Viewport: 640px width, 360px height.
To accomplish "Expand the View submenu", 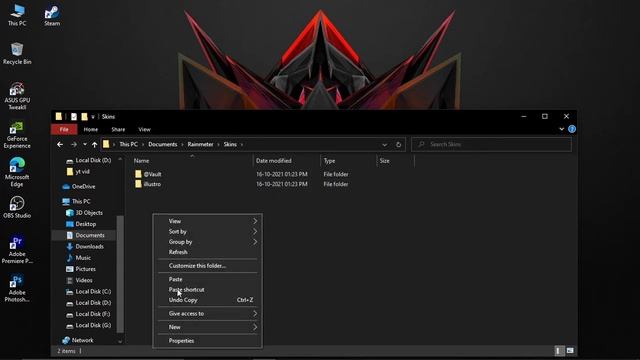I will [208, 221].
